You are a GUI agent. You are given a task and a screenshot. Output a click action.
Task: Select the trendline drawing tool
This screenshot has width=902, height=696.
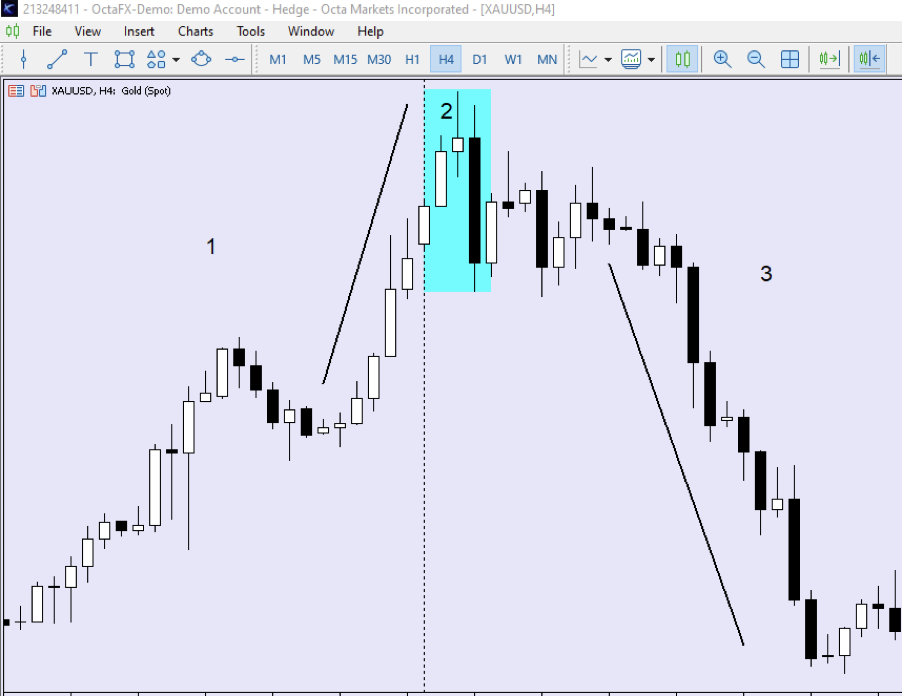(57, 59)
